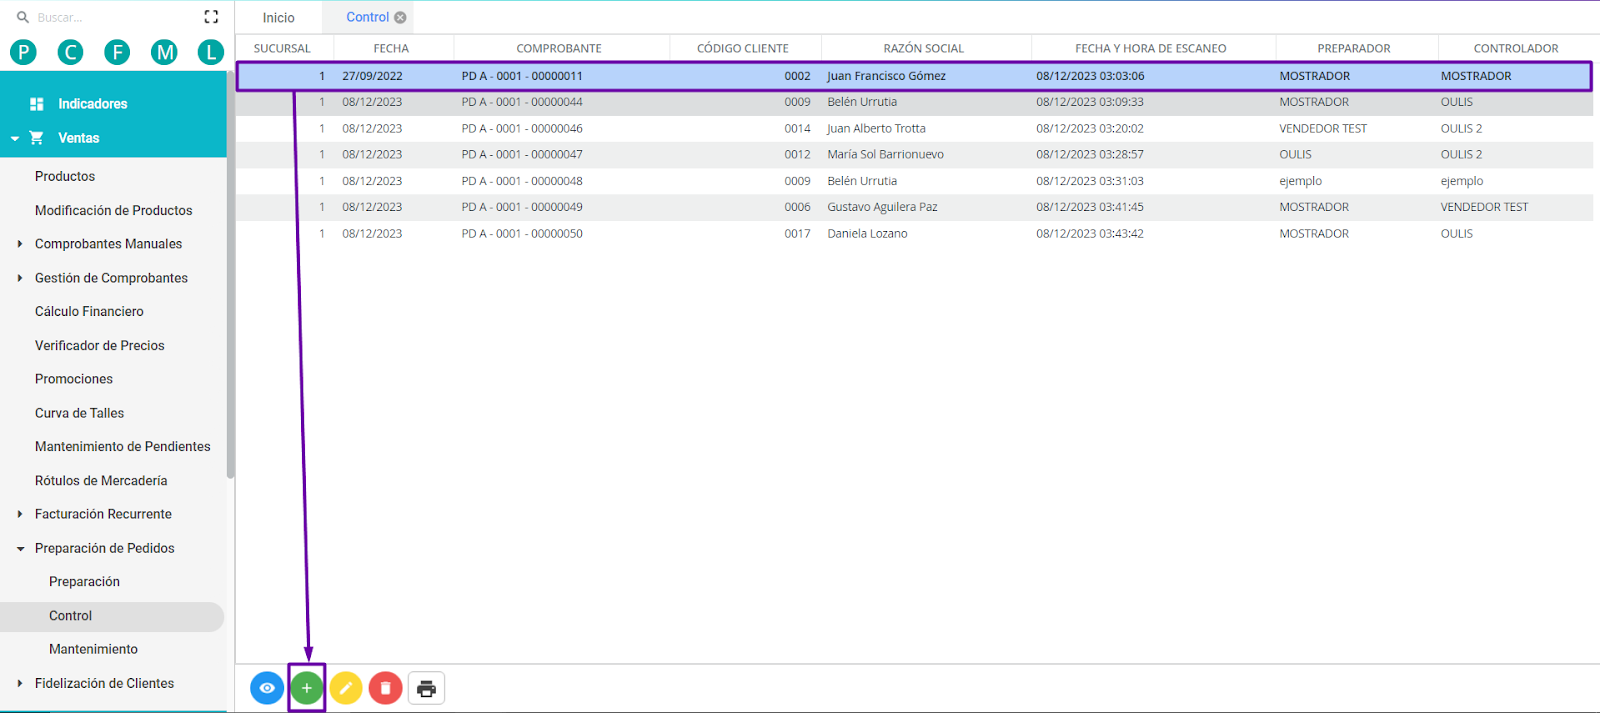Select row PD A - 0001 - 00000050
Viewport: 1600px width, 713px height.
pyautogui.click(x=914, y=233)
